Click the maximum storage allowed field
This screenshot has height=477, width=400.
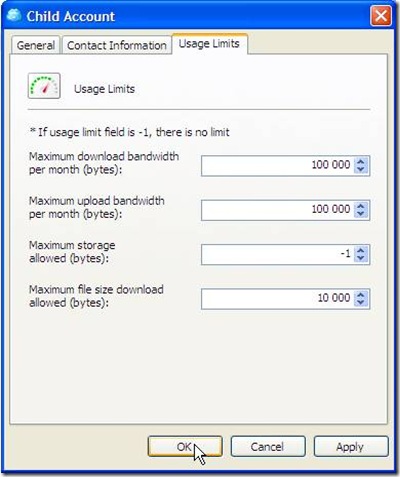(277, 254)
